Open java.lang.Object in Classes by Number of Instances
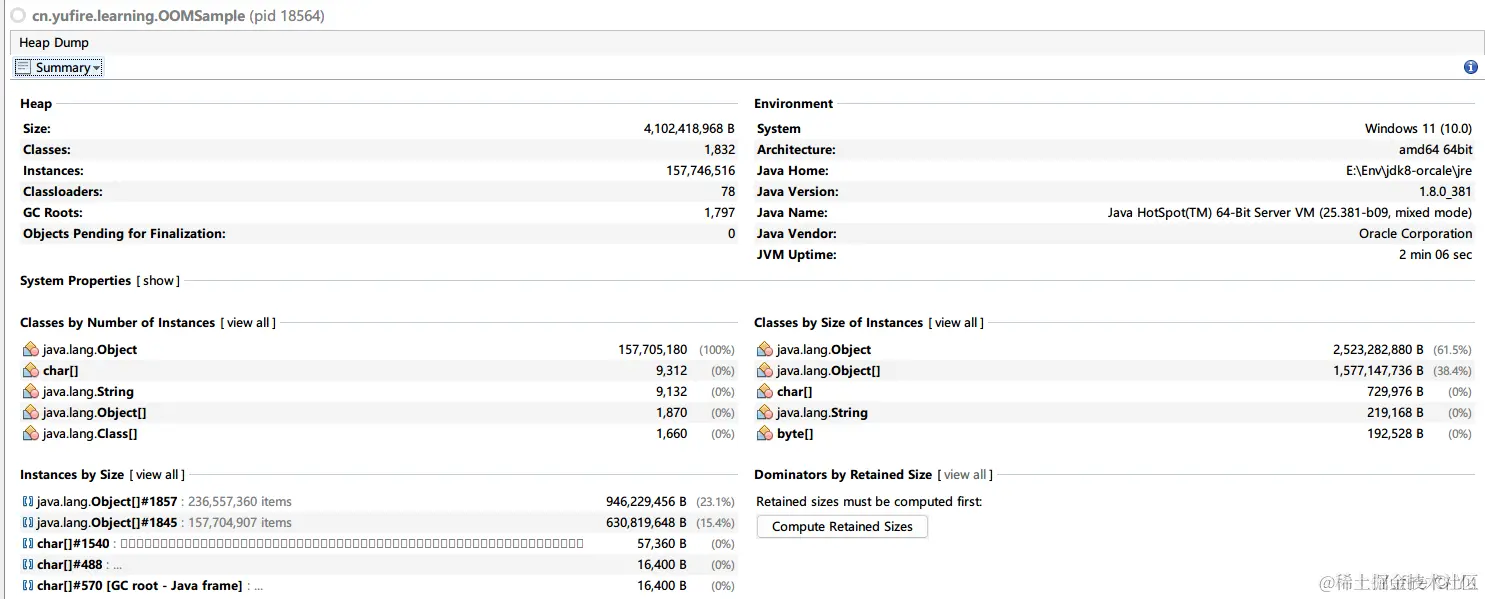Image resolution: width=1485 pixels, height=599 pixels. tap(90, 350)
